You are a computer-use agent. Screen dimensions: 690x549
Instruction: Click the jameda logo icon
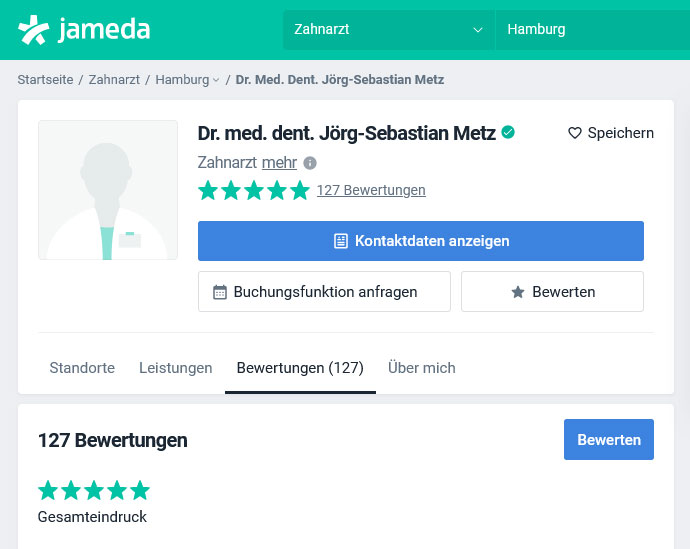(x=33, y=30)
